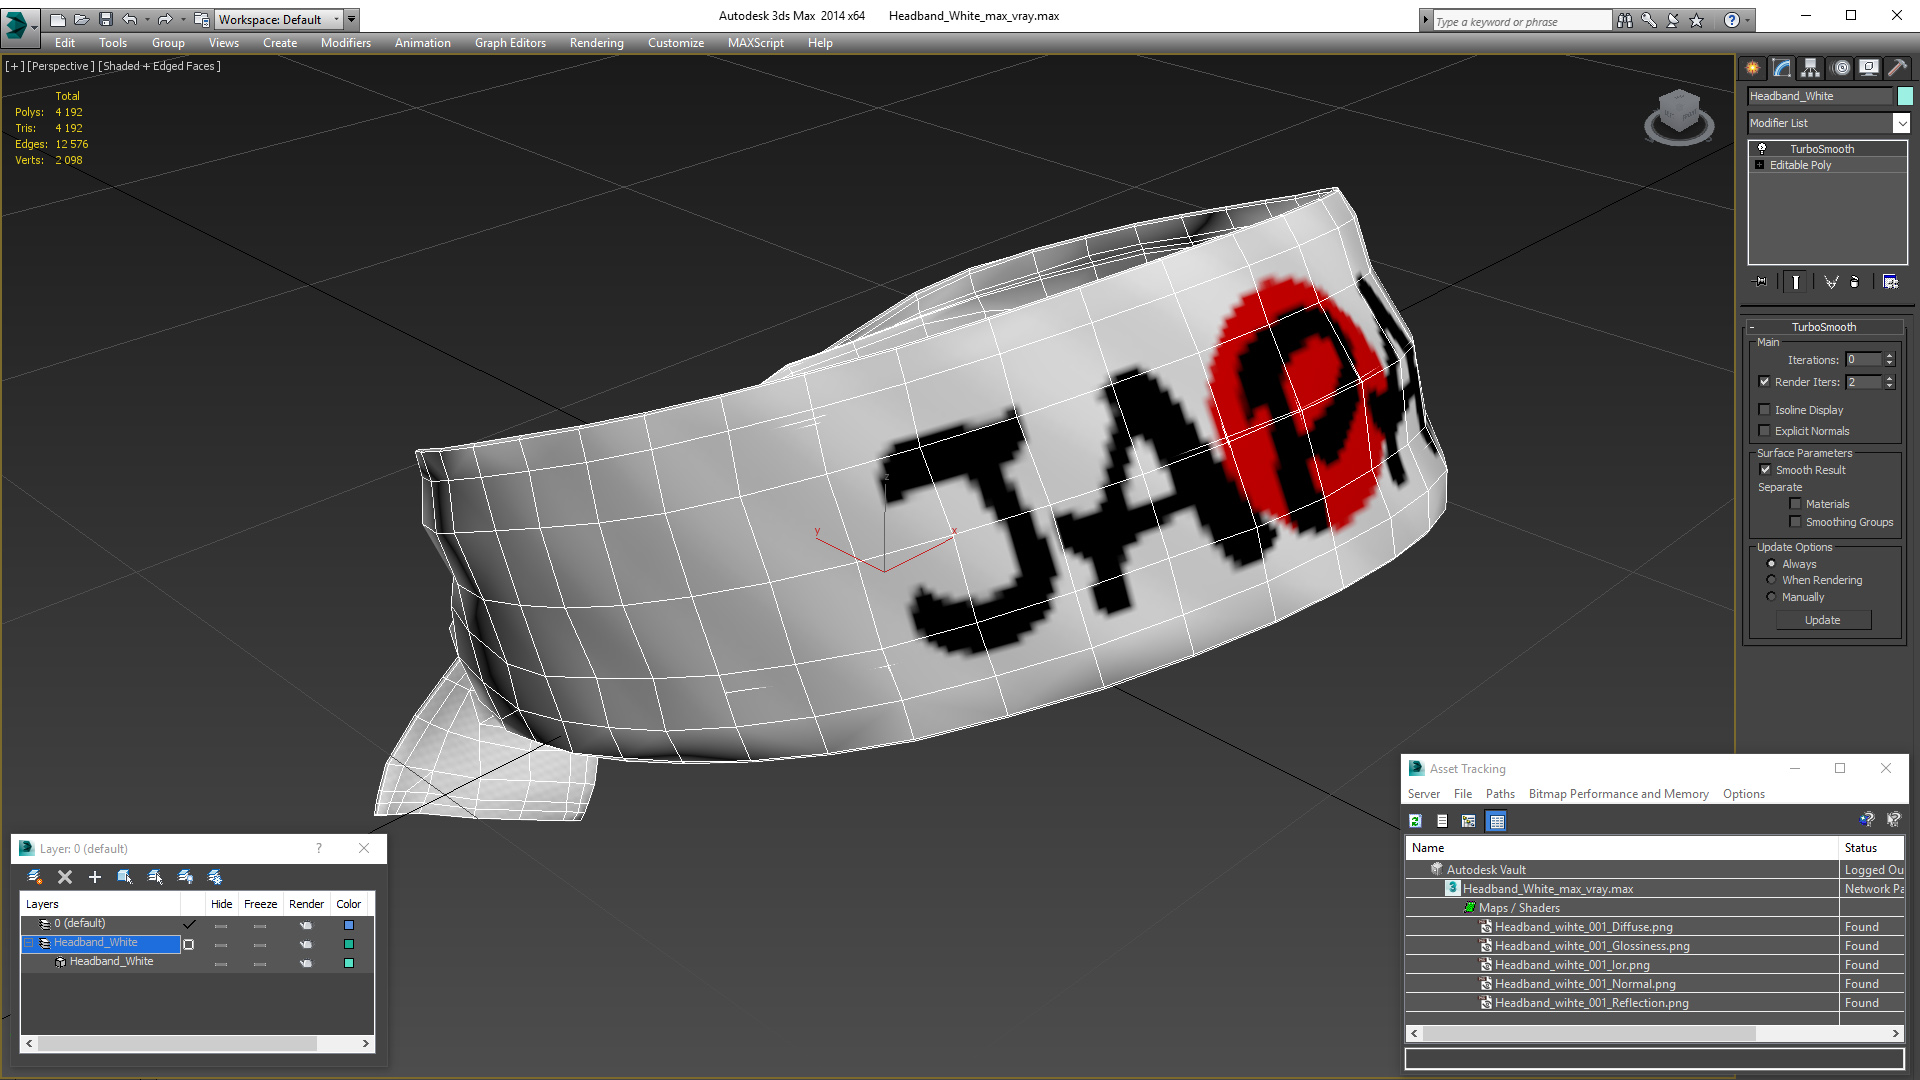Open the Rendering menu
This screenshot has height=1080, width=1920.
(596, 43)
